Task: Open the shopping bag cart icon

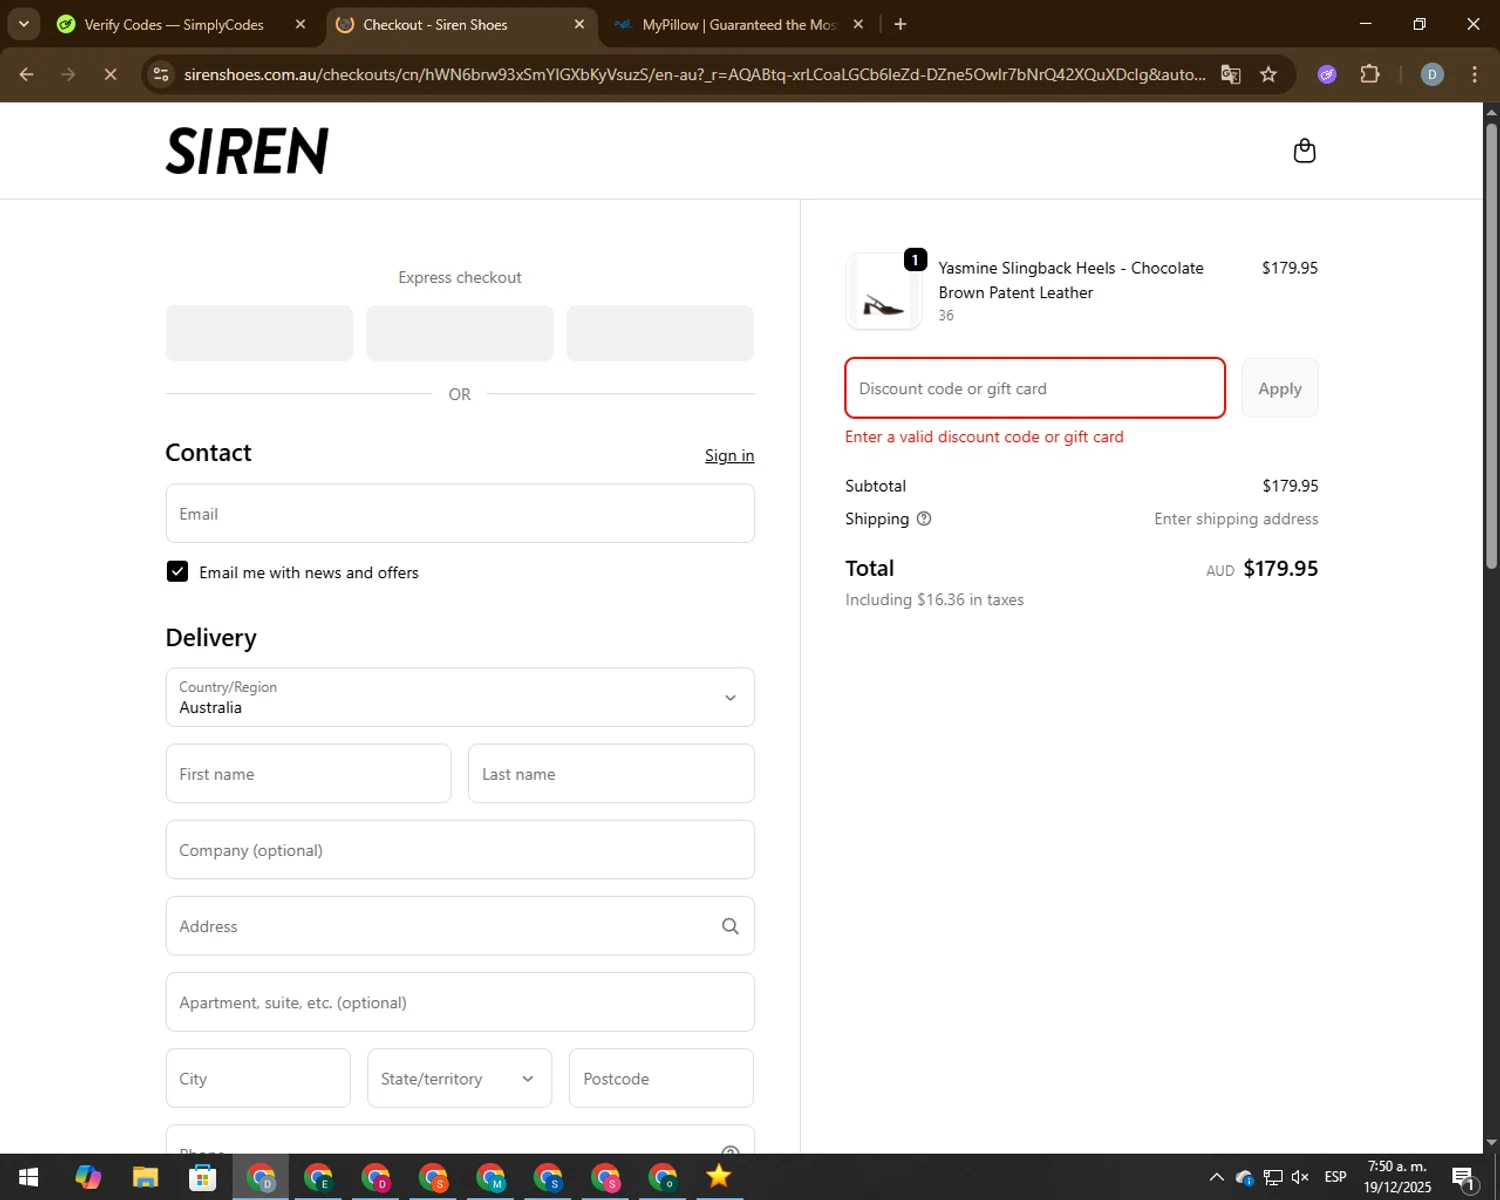Action: click(1304, 151)
